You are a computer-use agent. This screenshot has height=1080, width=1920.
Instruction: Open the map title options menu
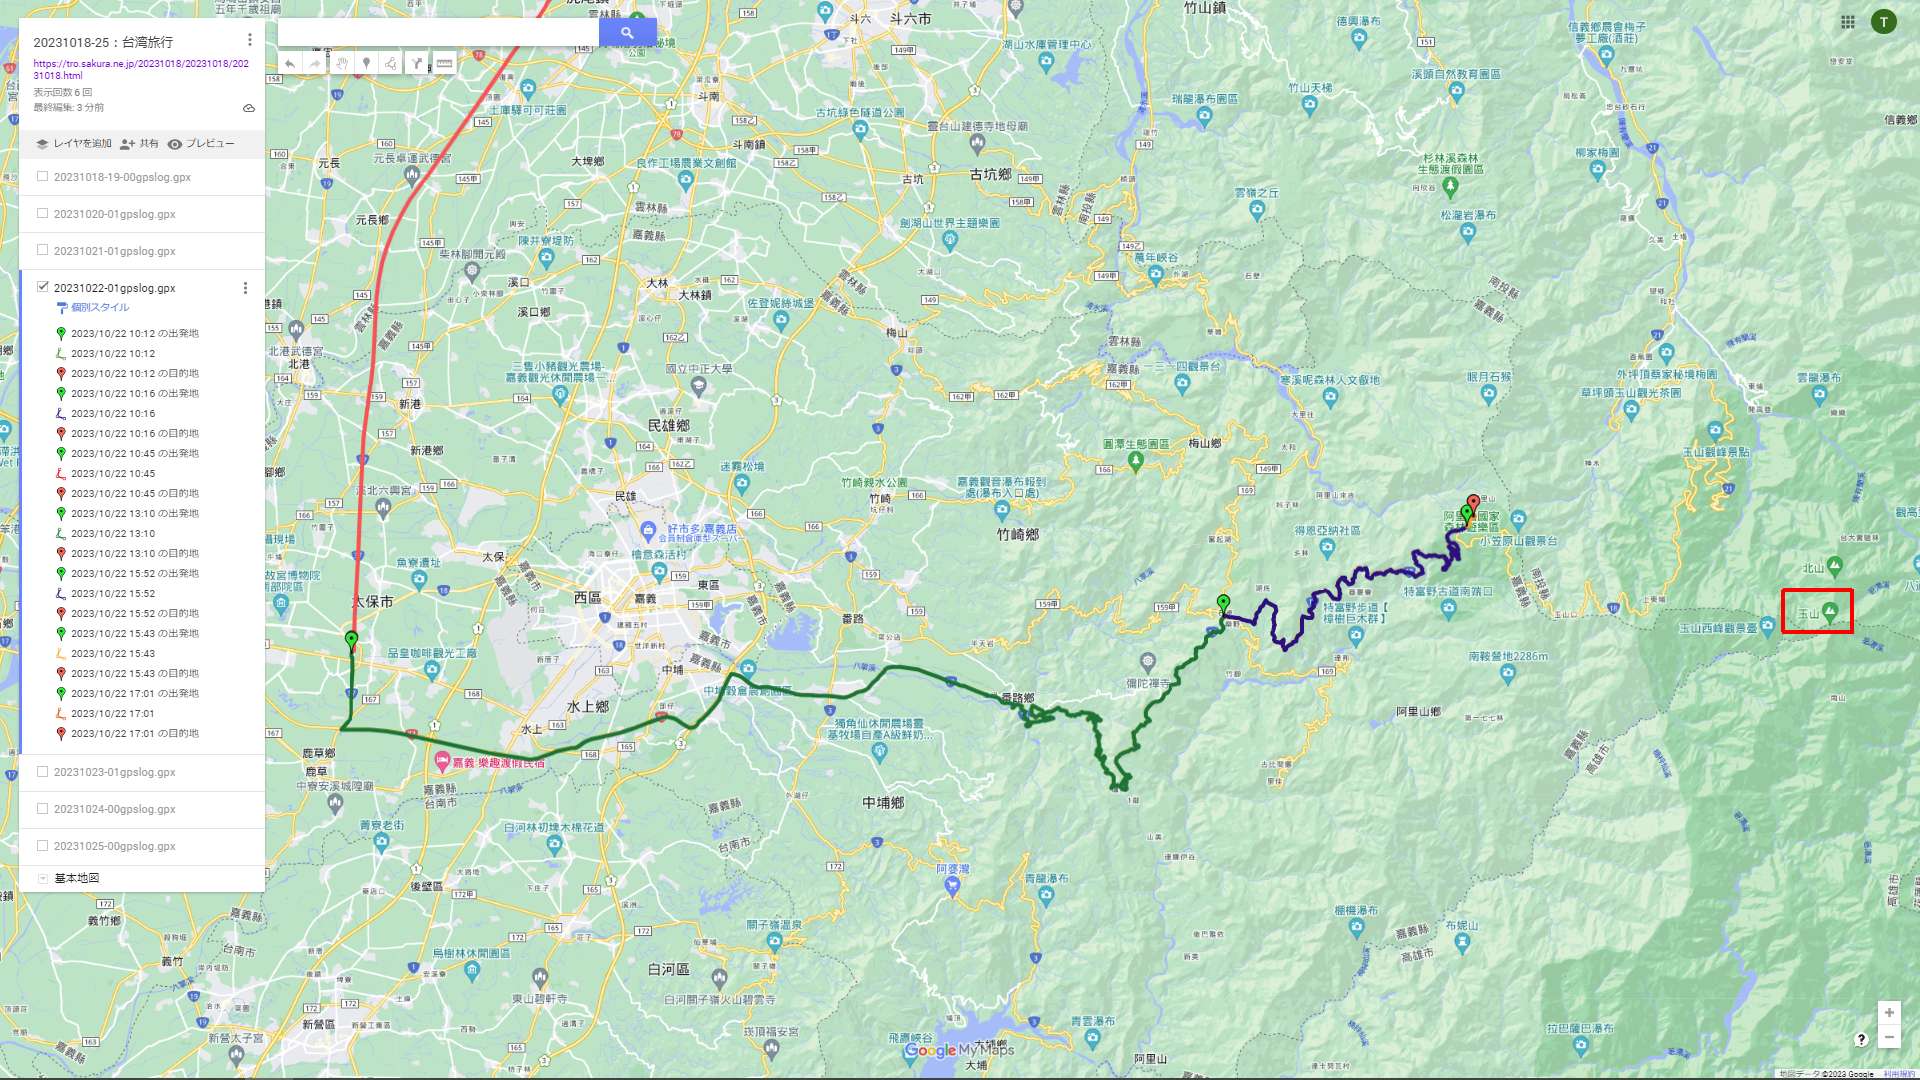[249, 40]
